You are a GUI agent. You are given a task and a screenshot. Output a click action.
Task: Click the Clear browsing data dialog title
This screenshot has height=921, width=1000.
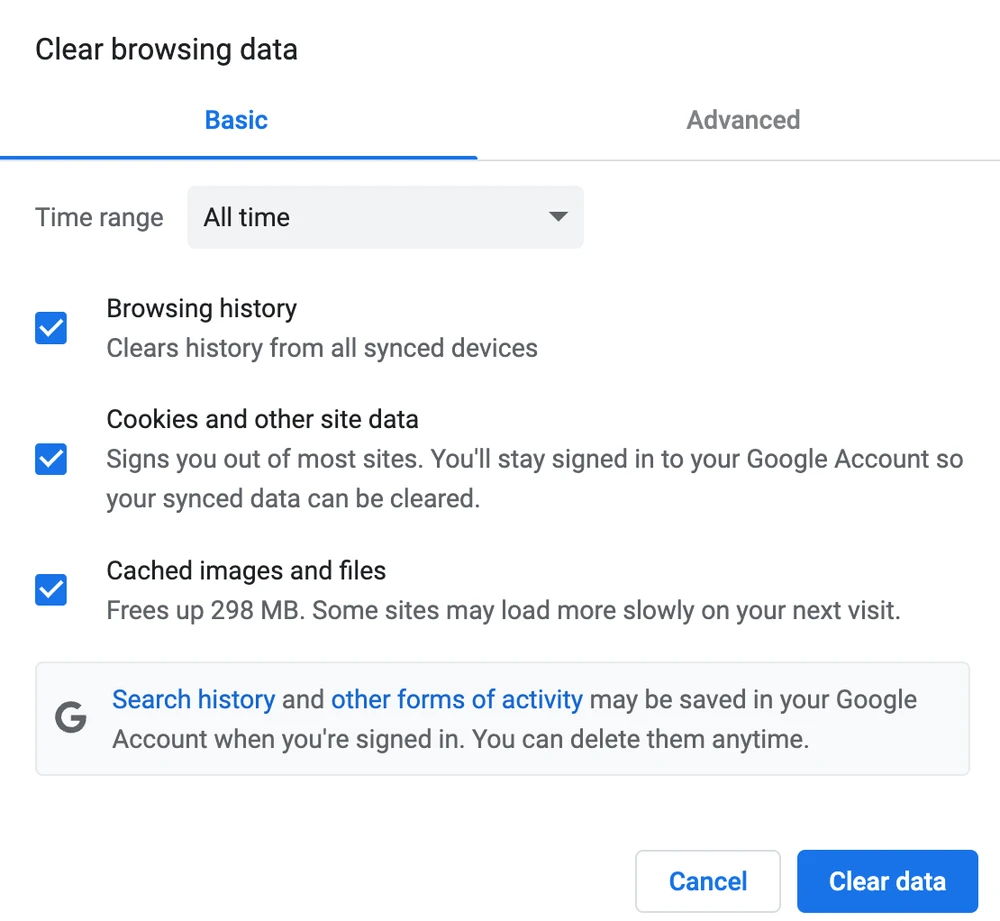166,49
